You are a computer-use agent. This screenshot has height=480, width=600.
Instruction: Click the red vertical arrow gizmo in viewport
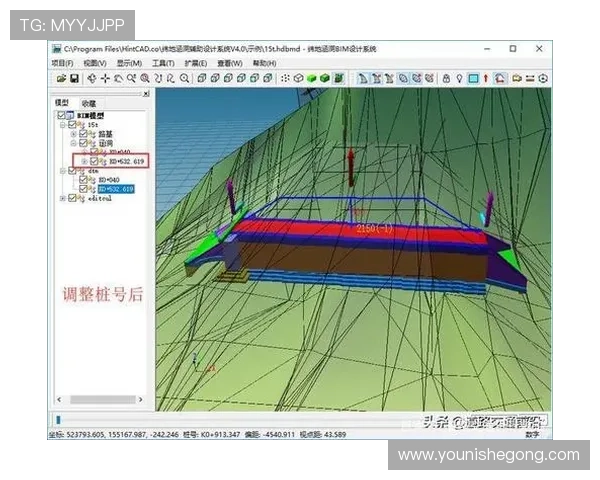click(351, 168)
